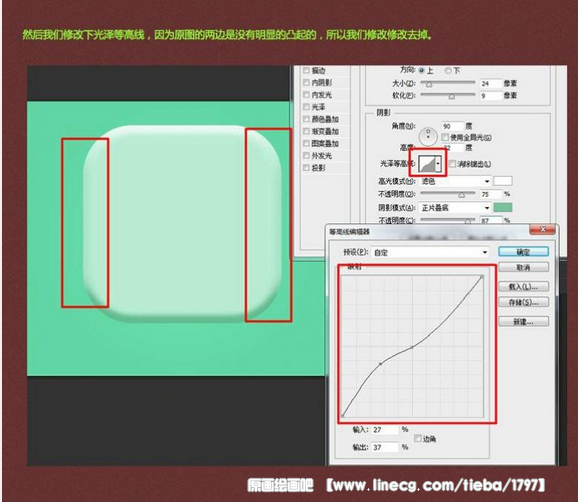Open the 阴影模式 dropdown set to 正片叠底

tap(455, 208)
